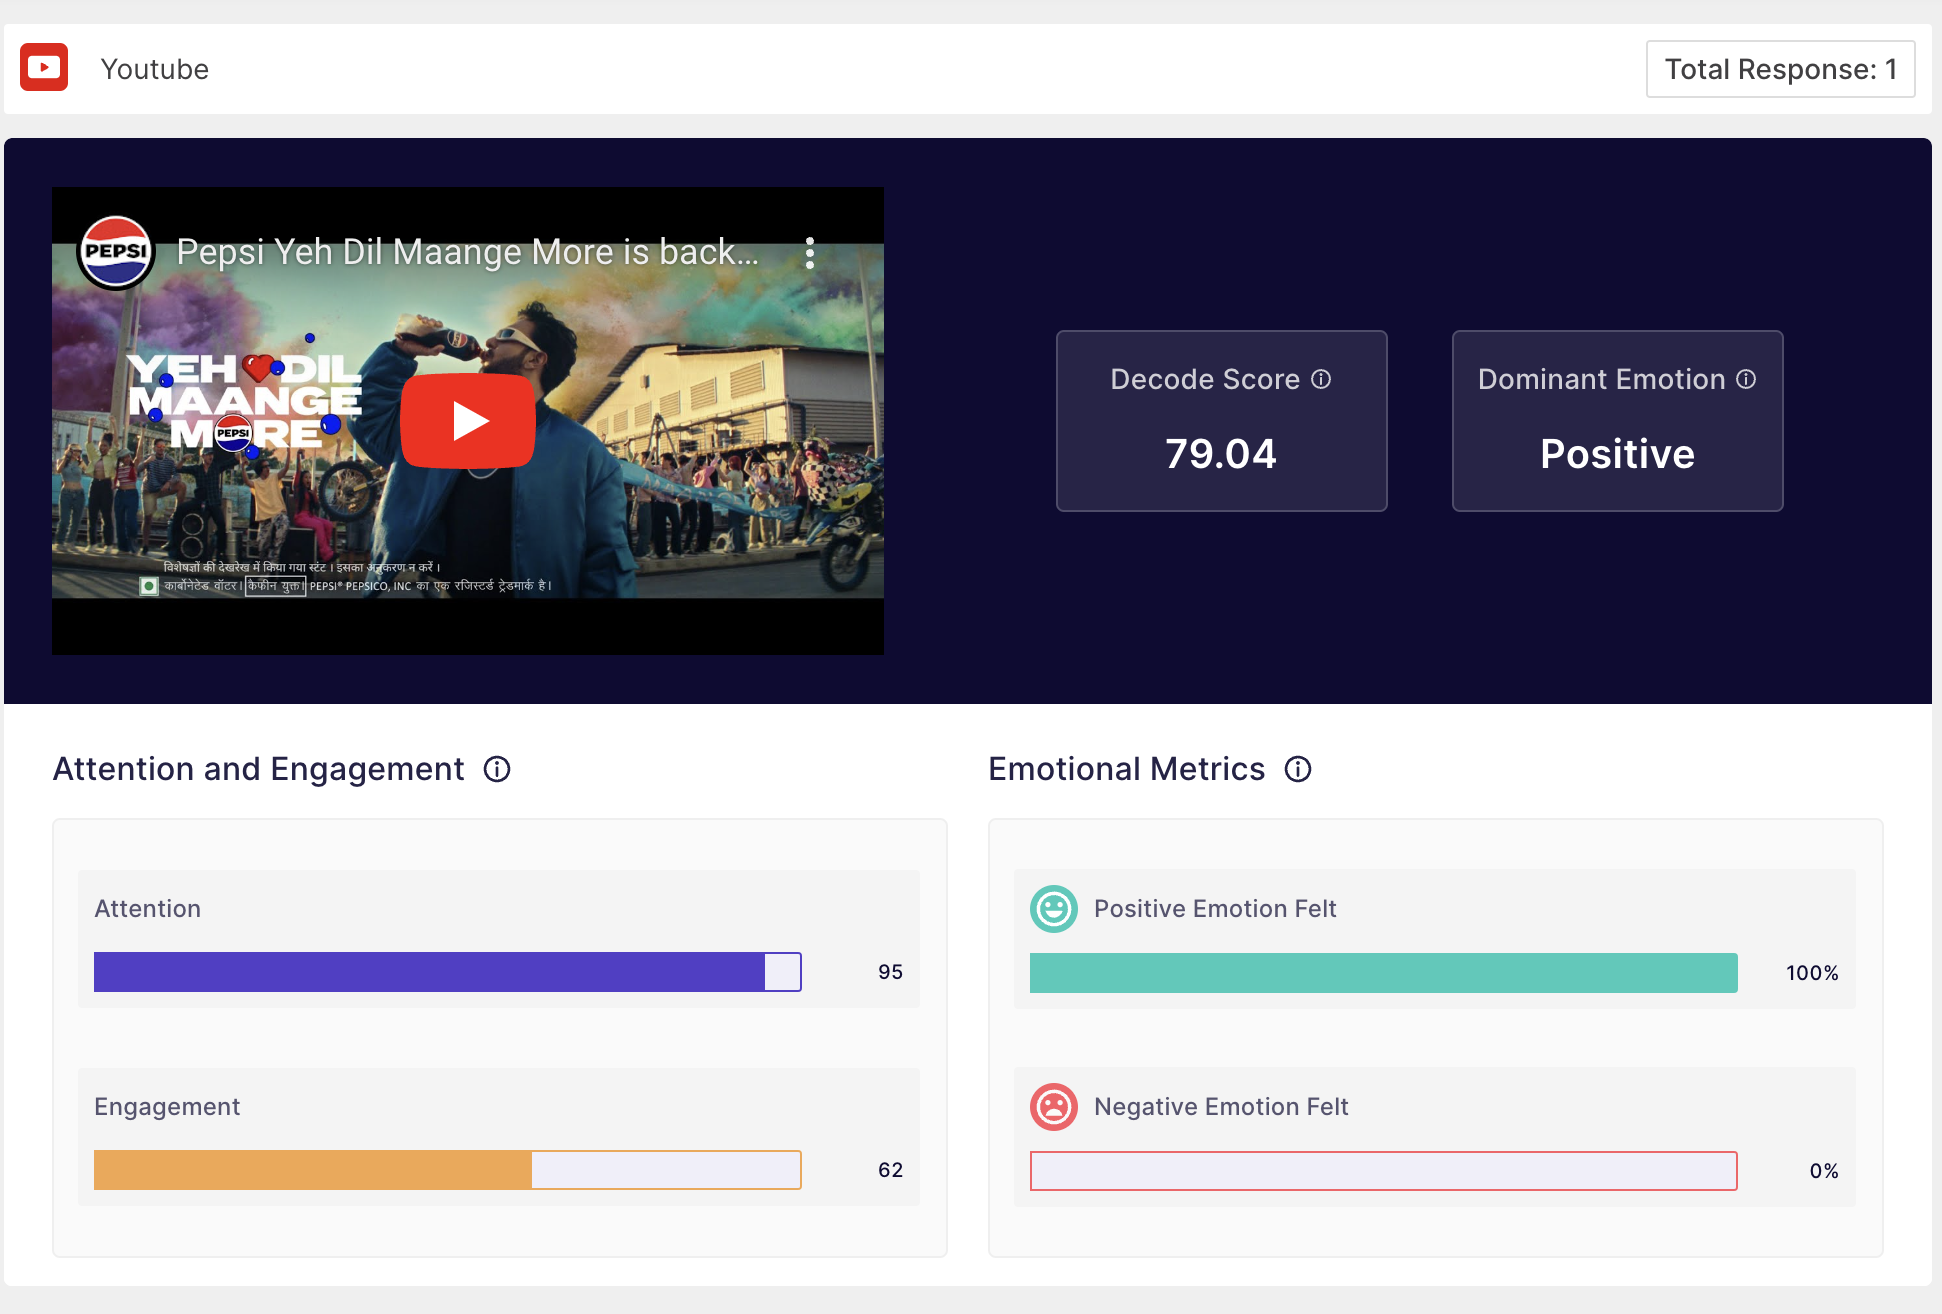1942x1314 pixels.
Task: Click the Attention score value 95
Action: coord(890,972)
